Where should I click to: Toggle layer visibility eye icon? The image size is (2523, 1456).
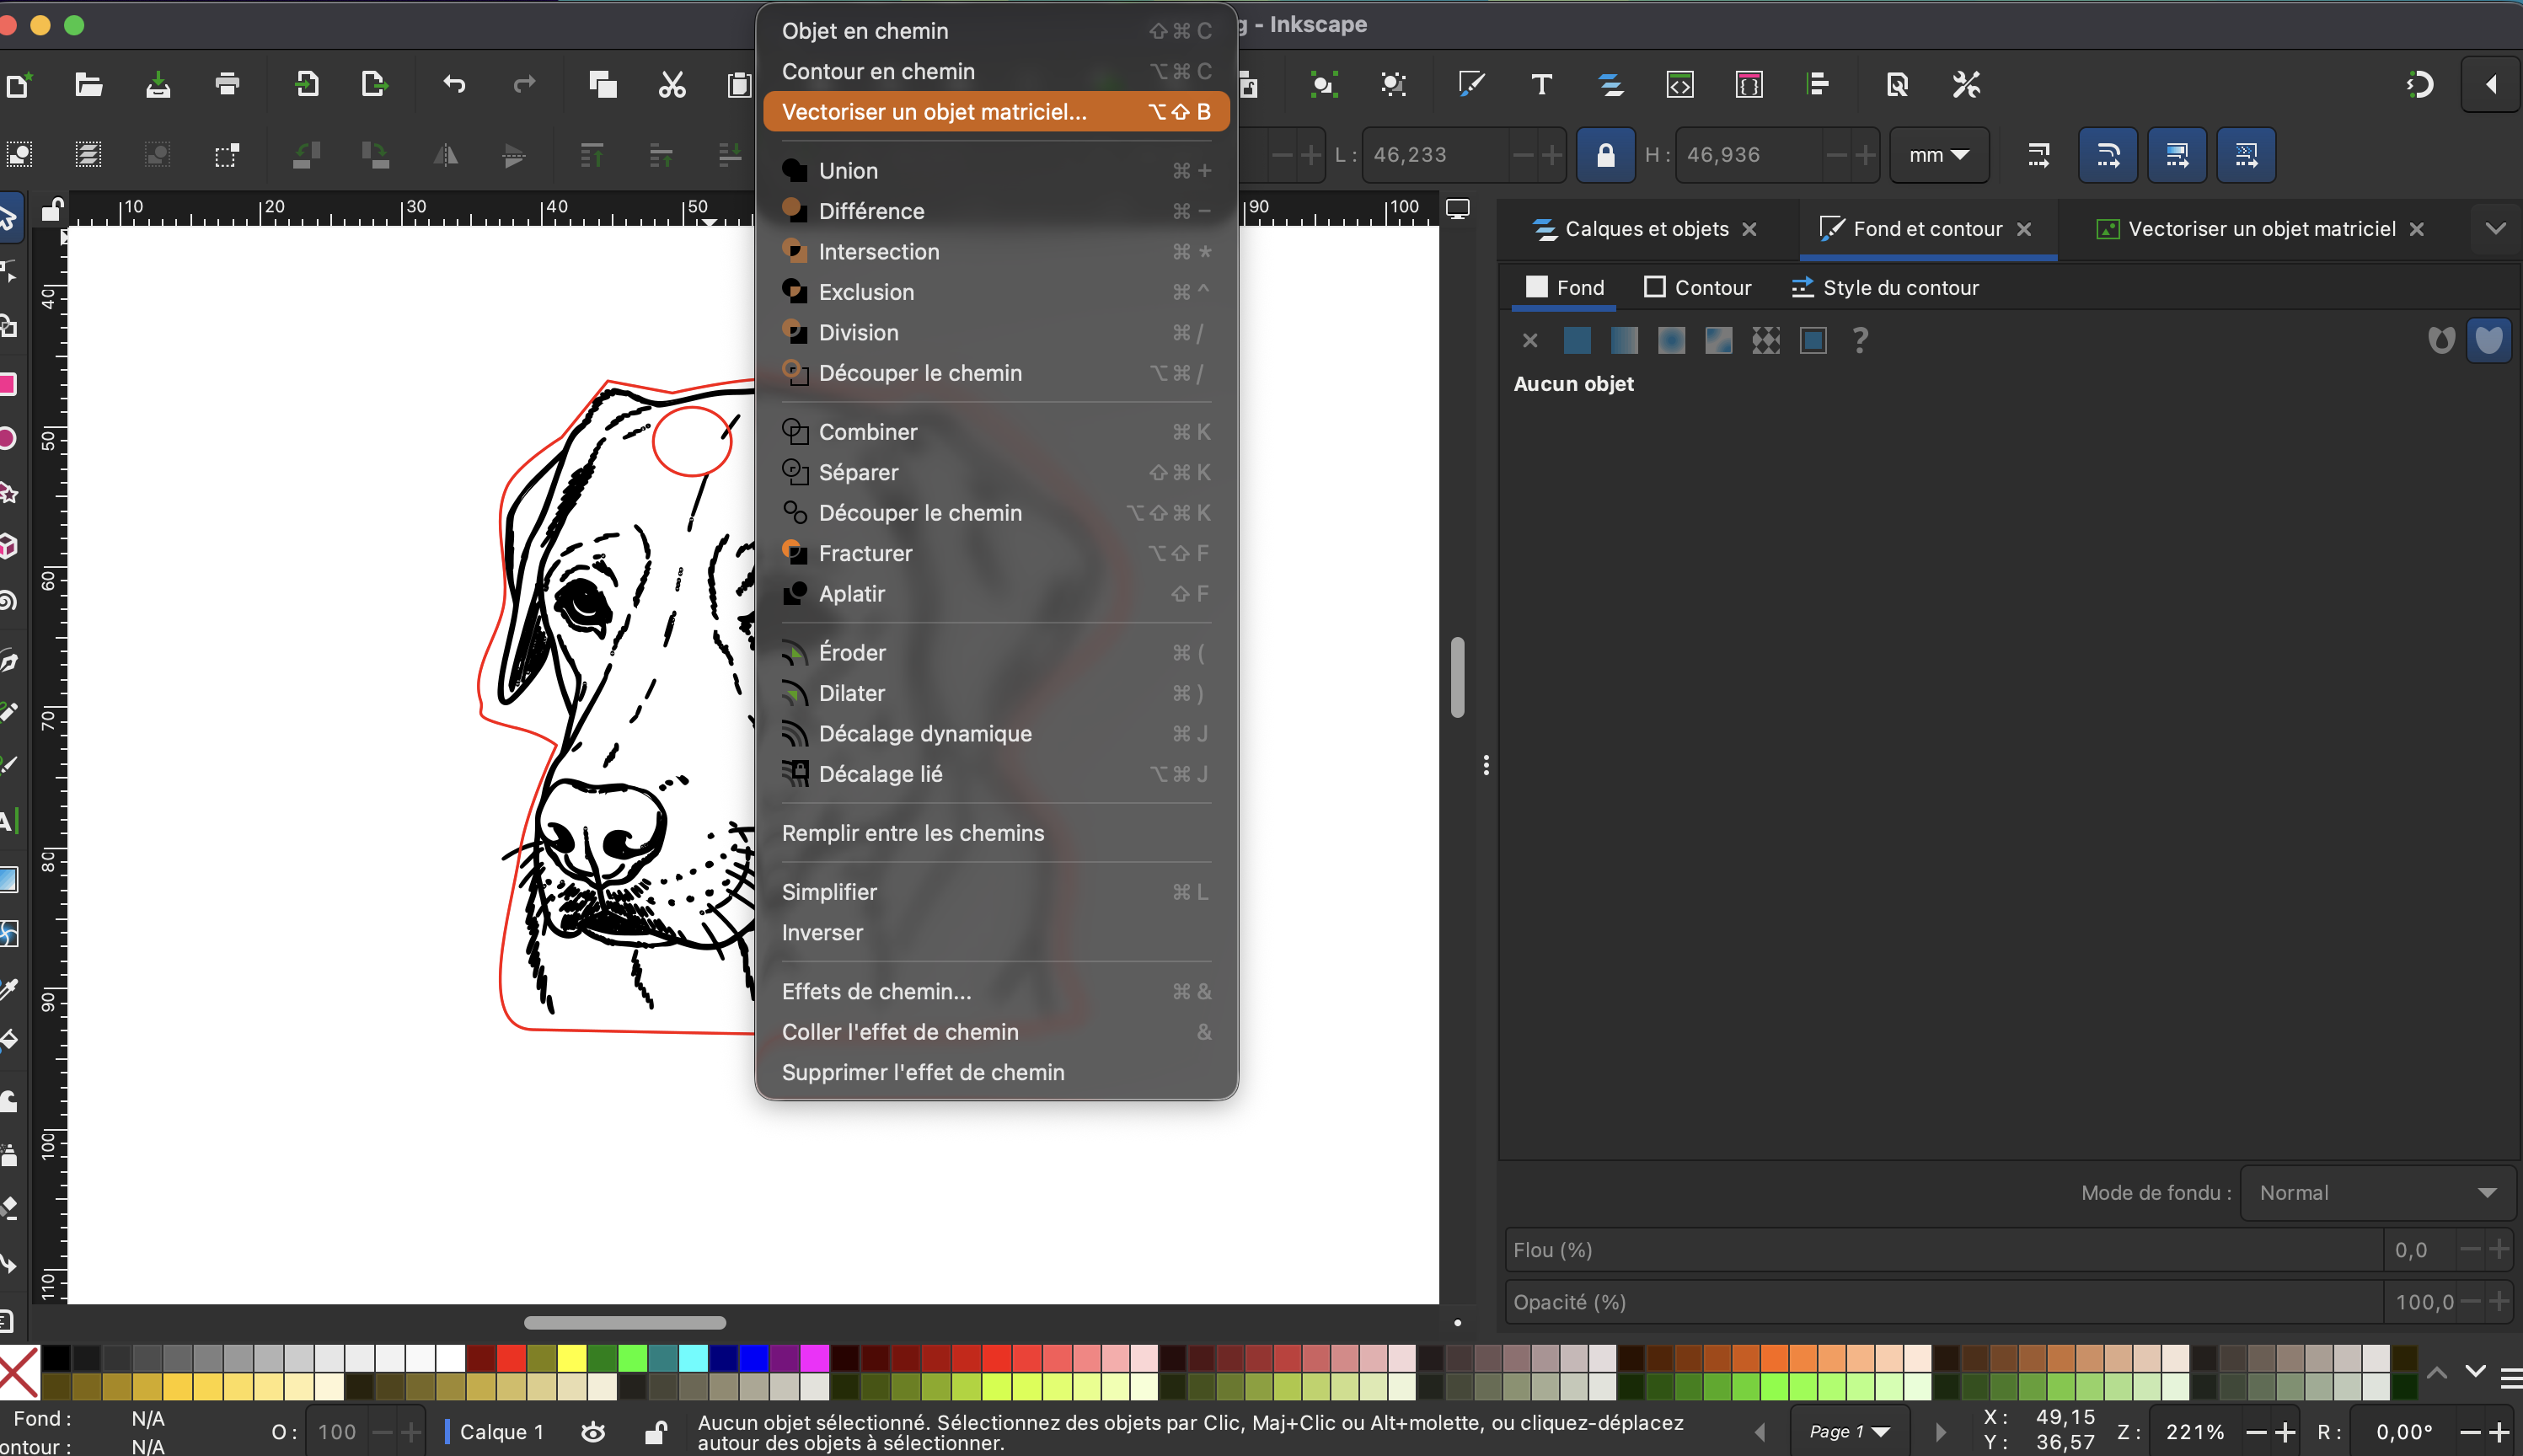click(593, 1432)
